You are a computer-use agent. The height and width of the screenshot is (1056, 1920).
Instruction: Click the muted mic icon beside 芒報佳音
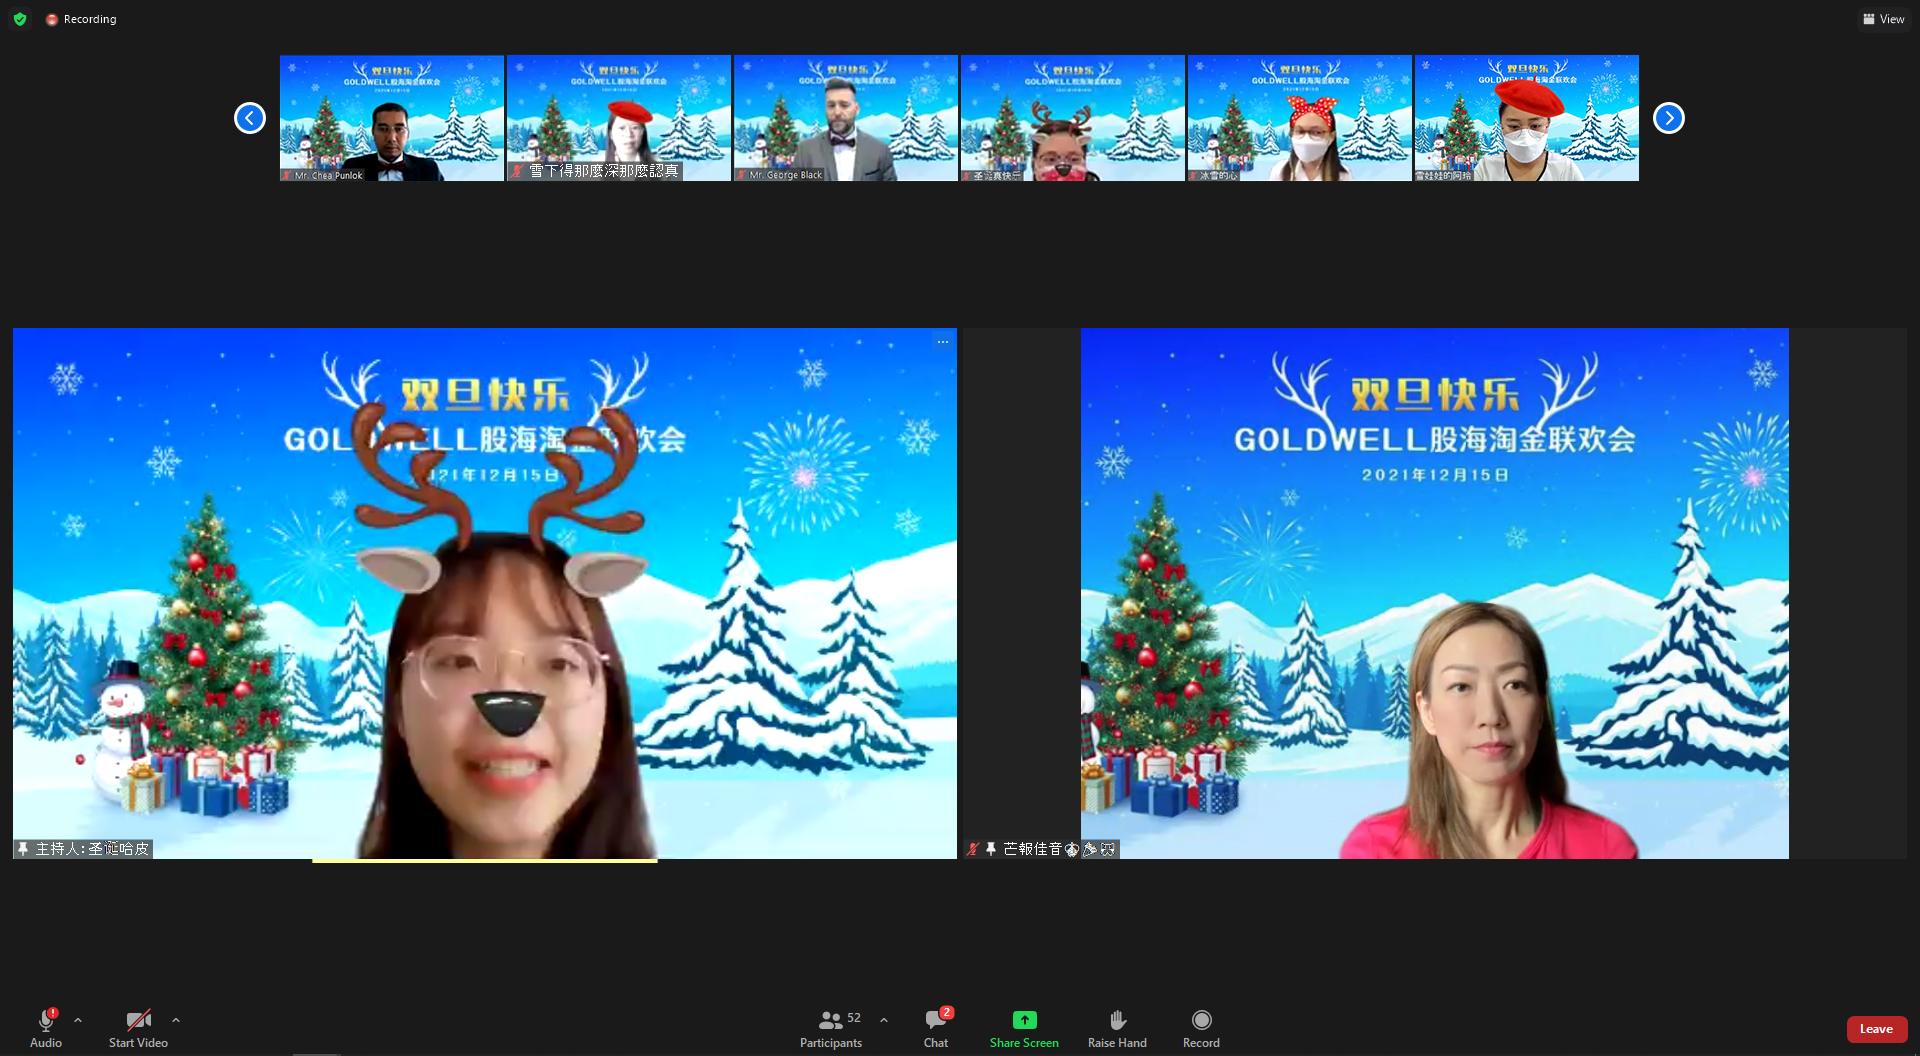click(x=973, y=849)
